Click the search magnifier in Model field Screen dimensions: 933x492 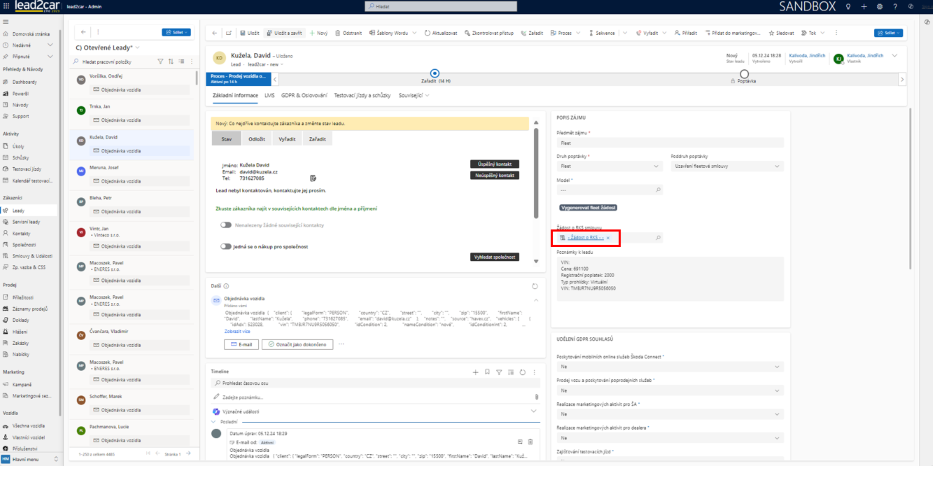[x=657, y=189]
